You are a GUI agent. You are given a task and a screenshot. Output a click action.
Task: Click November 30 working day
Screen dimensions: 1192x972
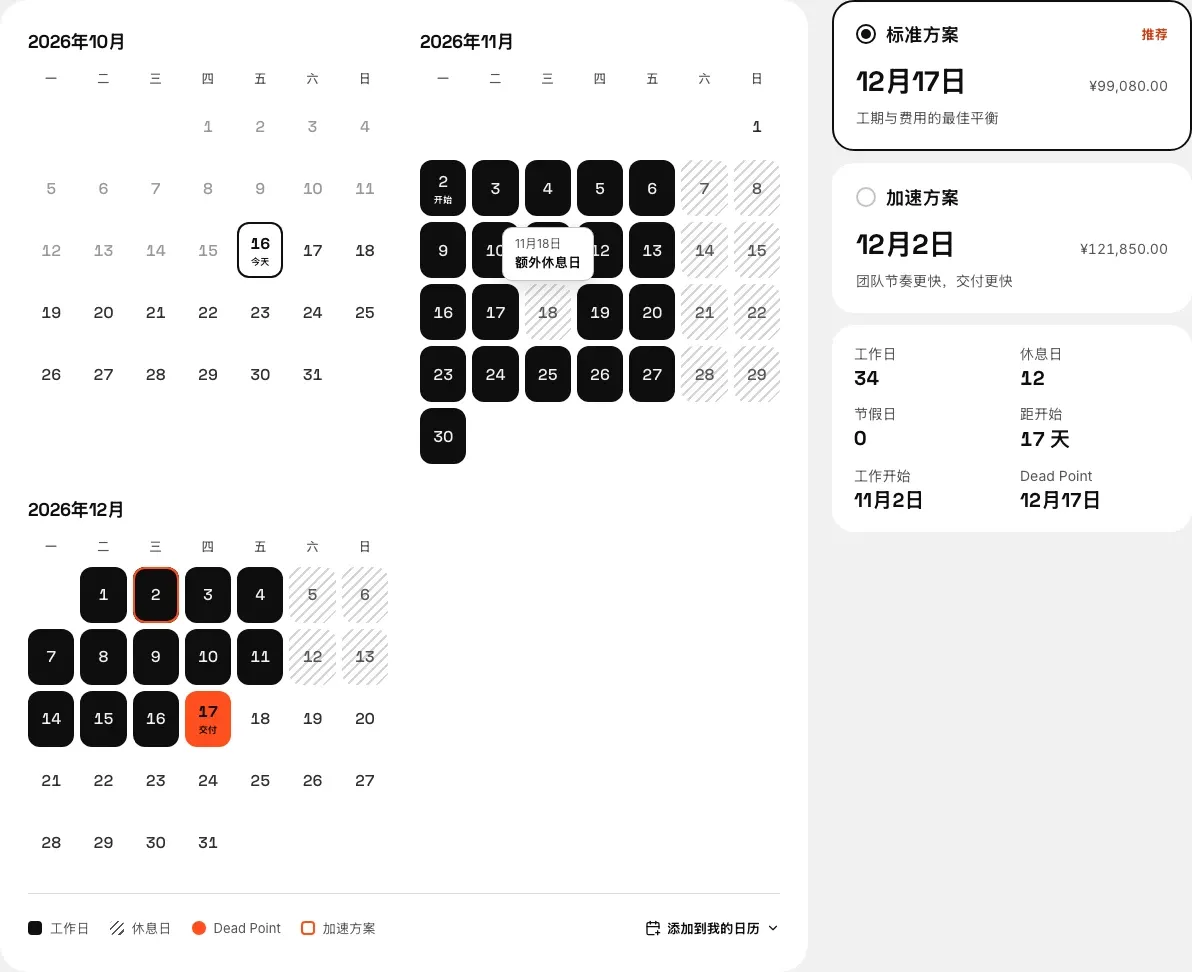(x=442, y=436)
